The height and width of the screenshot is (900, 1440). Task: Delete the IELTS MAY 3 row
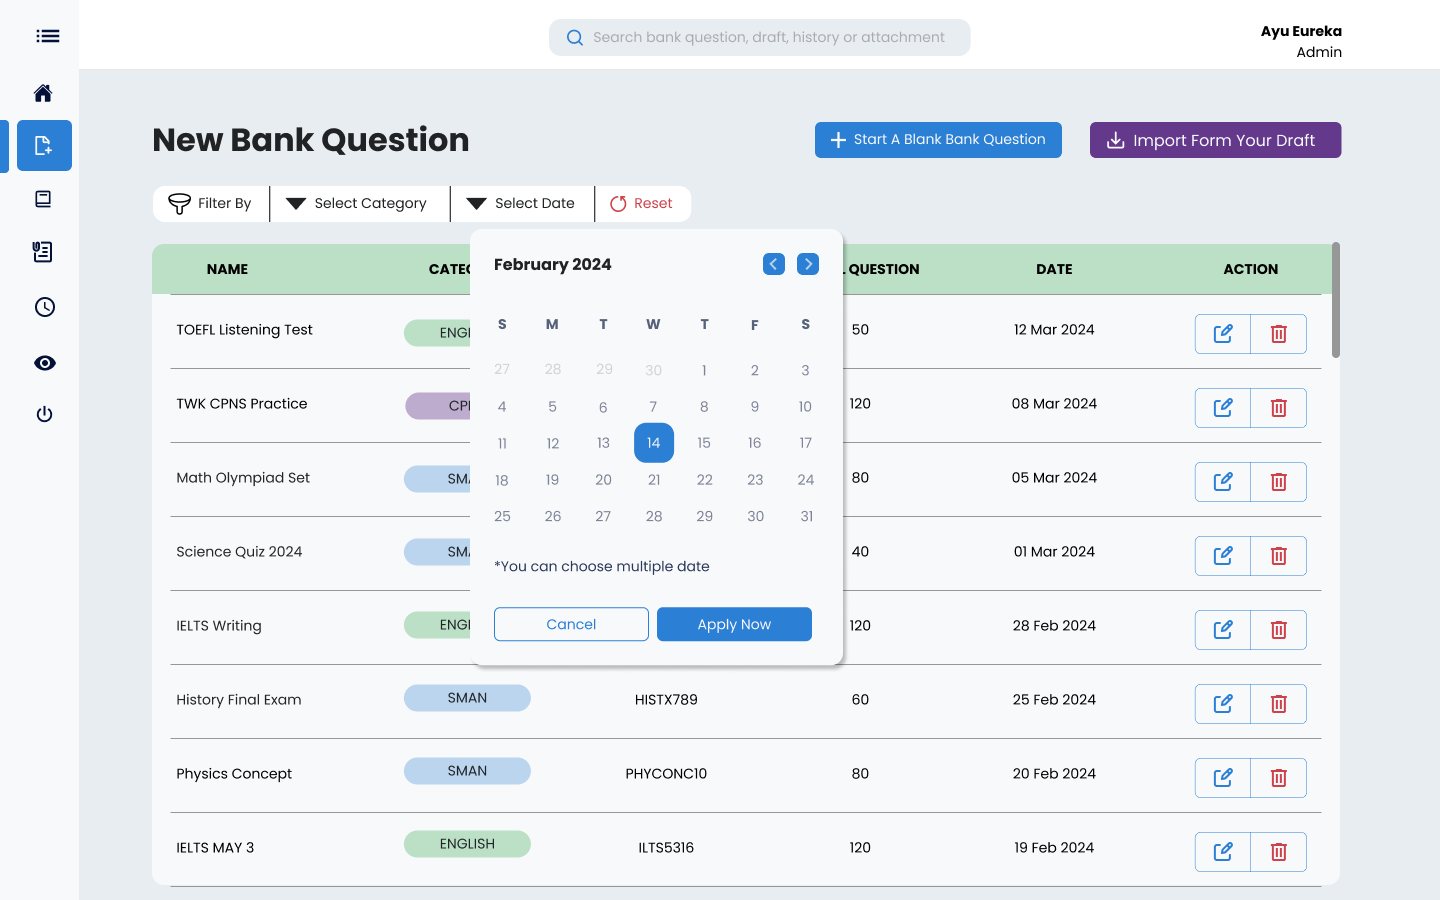coord(1279,852)
